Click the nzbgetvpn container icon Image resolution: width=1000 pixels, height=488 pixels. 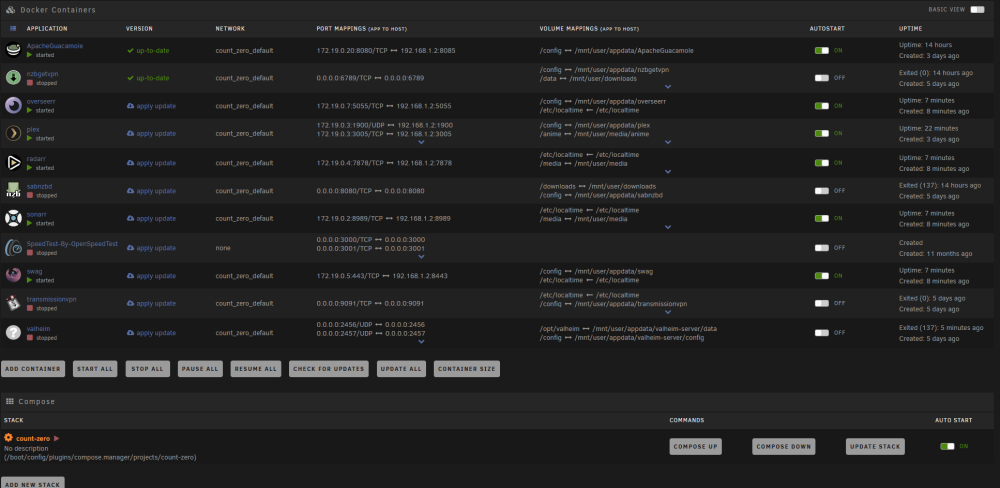tap(13, 78)
